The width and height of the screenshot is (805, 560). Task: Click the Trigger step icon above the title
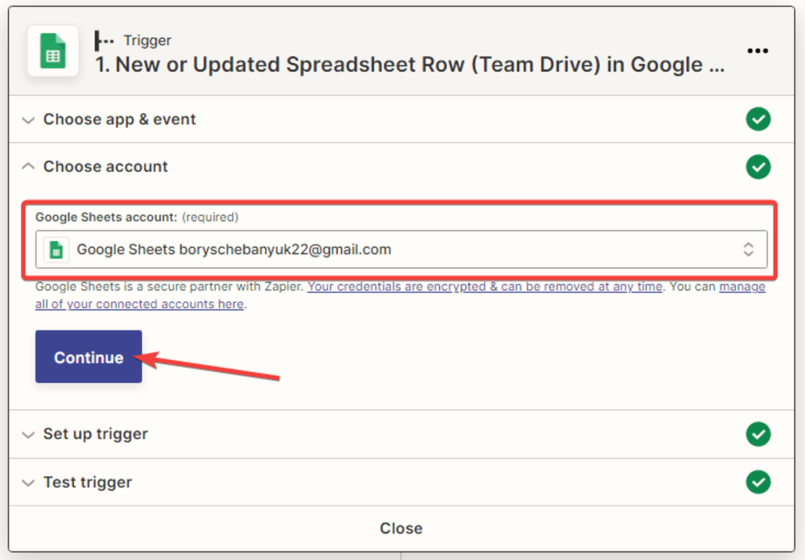click(x=104, y=40)
